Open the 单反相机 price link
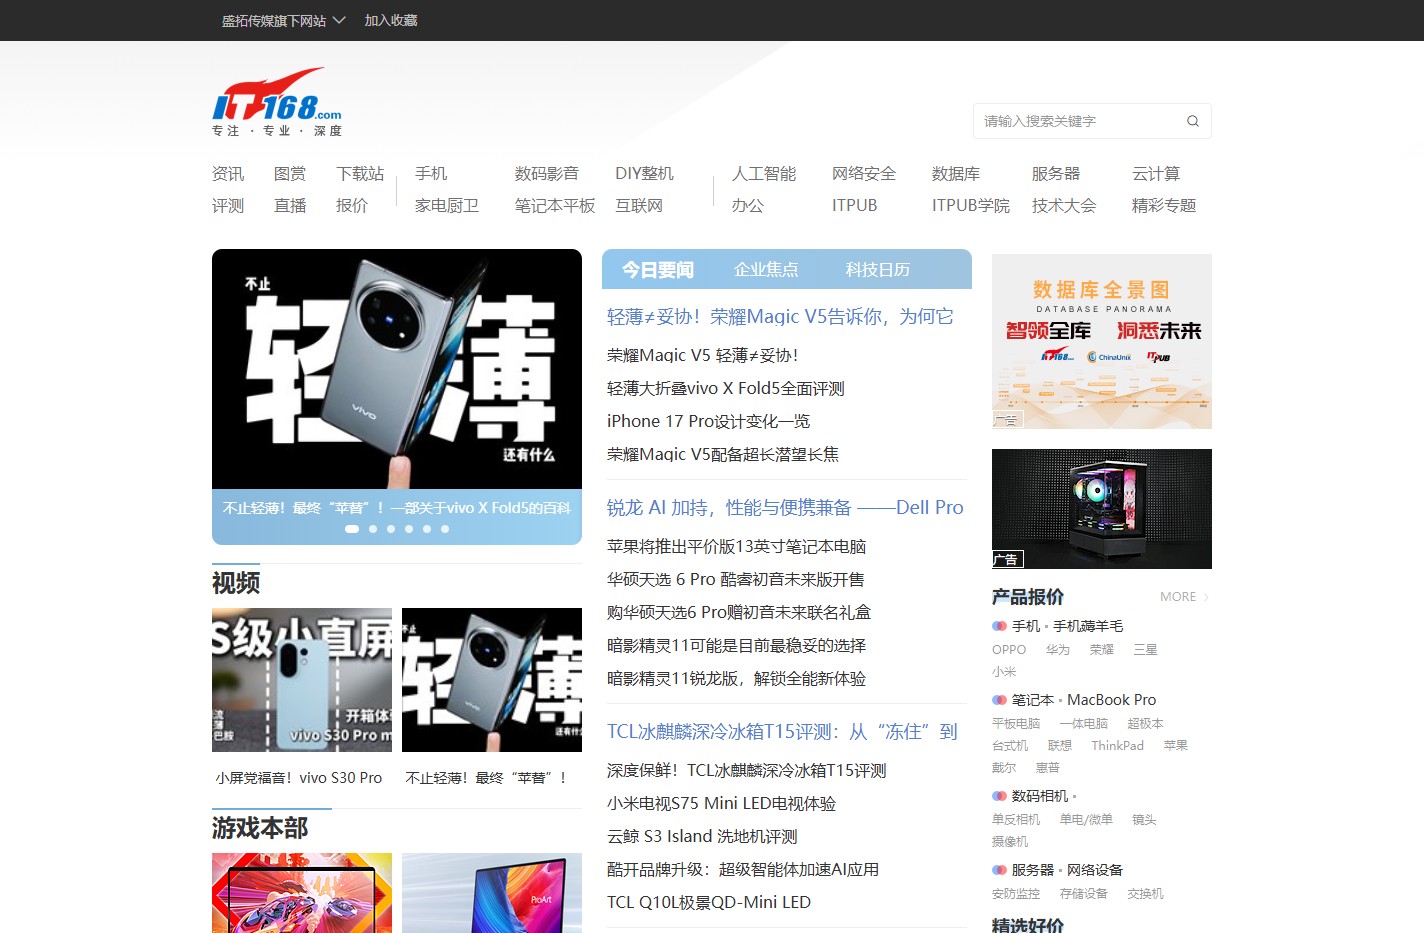 pyautogui.click(x=1016, y=820)
